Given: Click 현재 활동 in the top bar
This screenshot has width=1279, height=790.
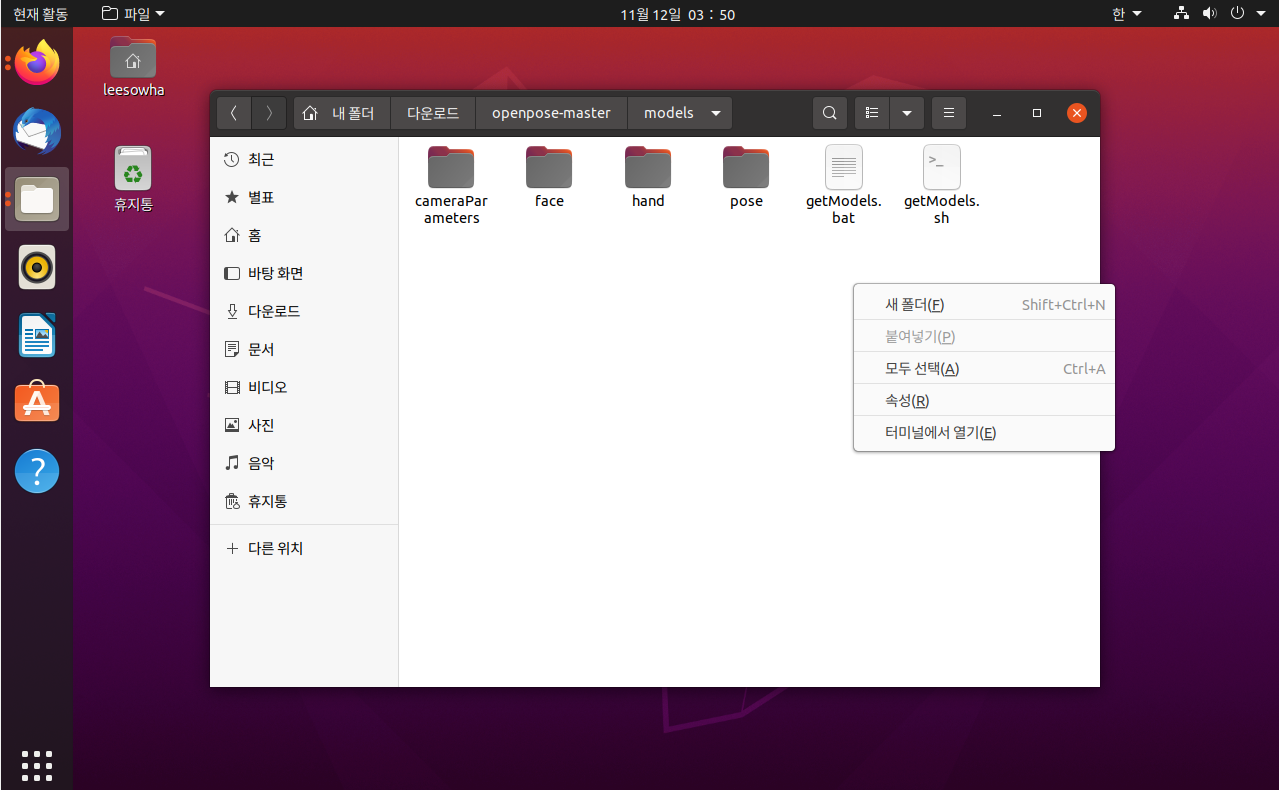Looking at the screenshot, I should tap(40, 14).
